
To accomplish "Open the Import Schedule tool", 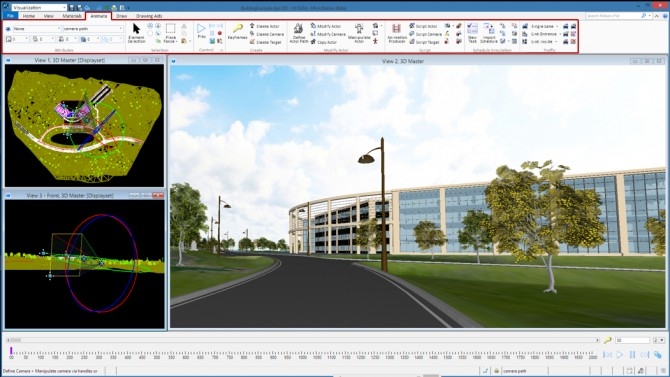I will click(488, 33).
